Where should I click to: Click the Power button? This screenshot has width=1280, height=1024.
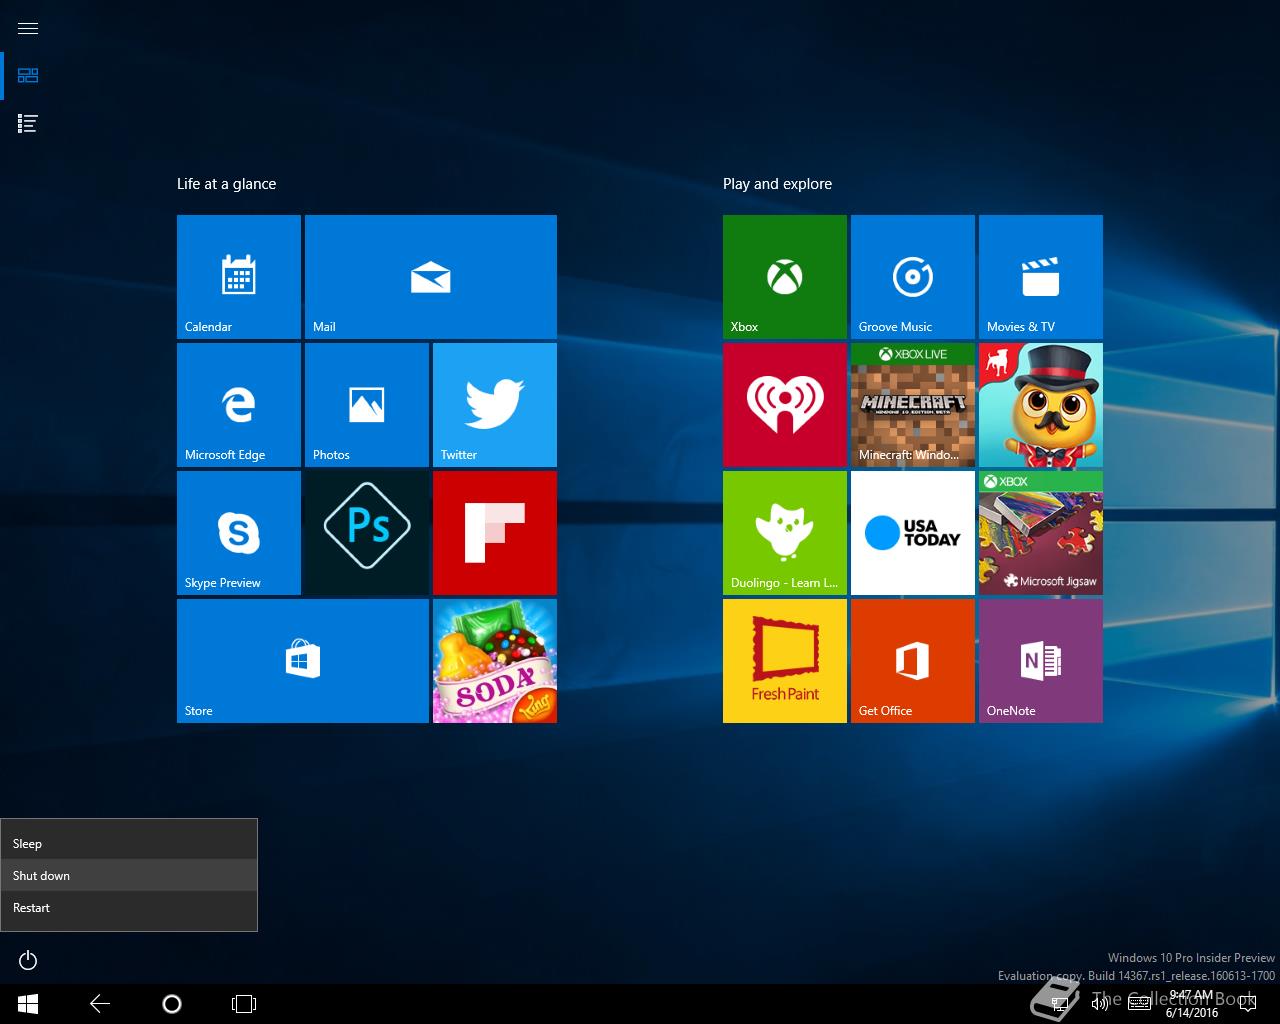click(28, 961)
